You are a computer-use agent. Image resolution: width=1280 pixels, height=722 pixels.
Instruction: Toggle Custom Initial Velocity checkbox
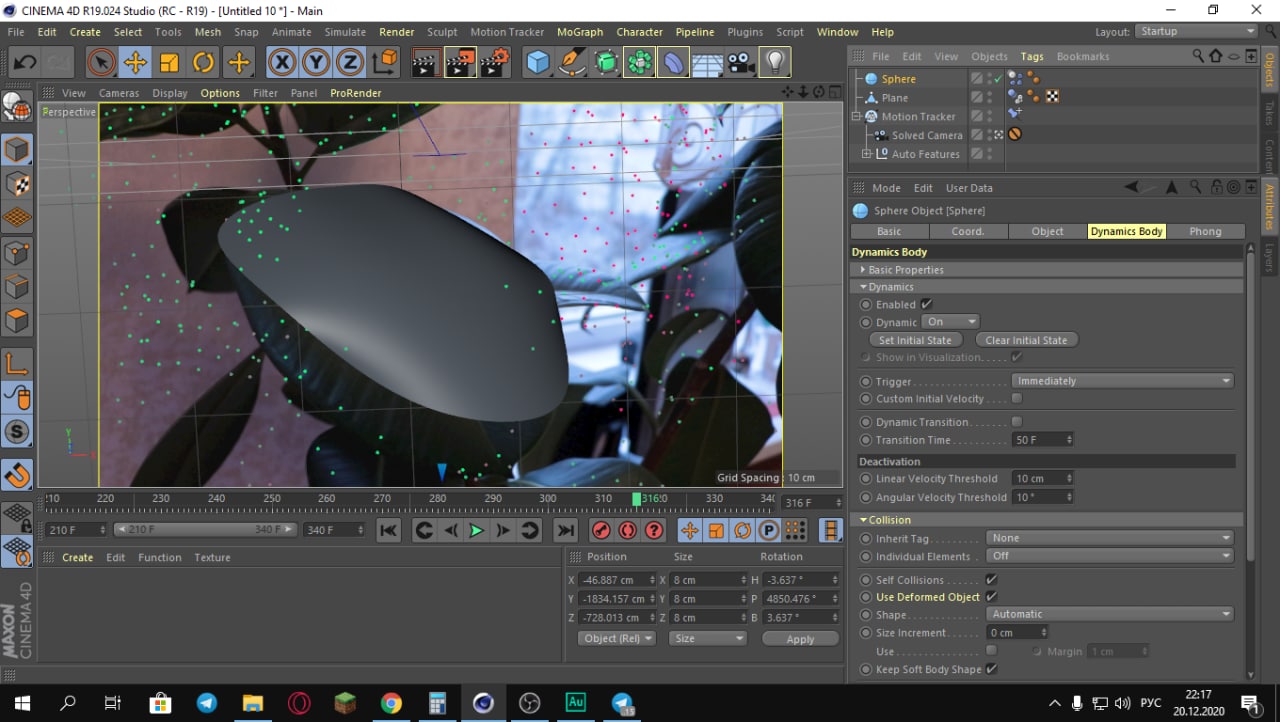[1017, 398]
